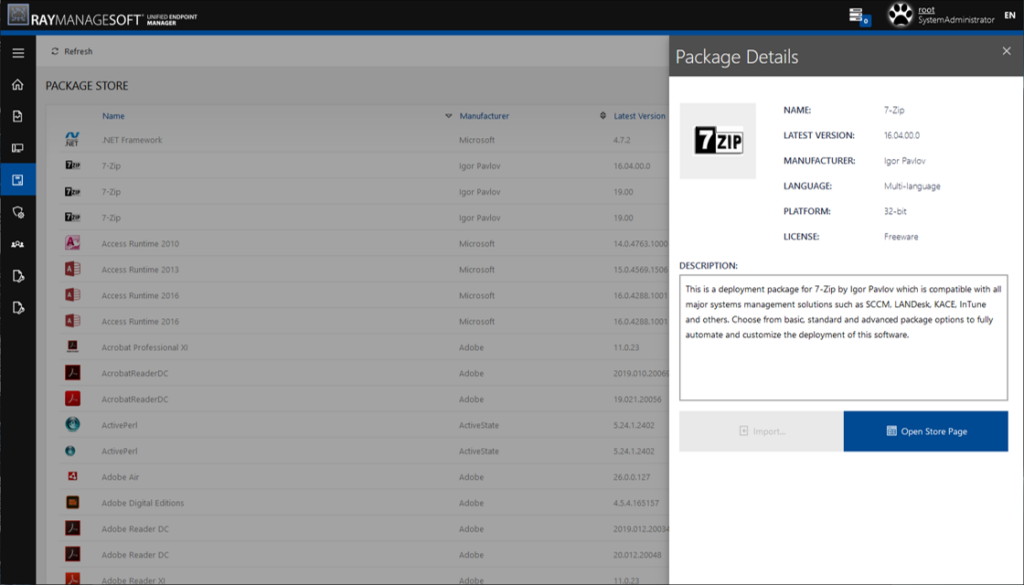Select the Package Store sidebar icon
Image resolution: width=1024 pixels, height=585 pixels.
[x=18, y=180]
